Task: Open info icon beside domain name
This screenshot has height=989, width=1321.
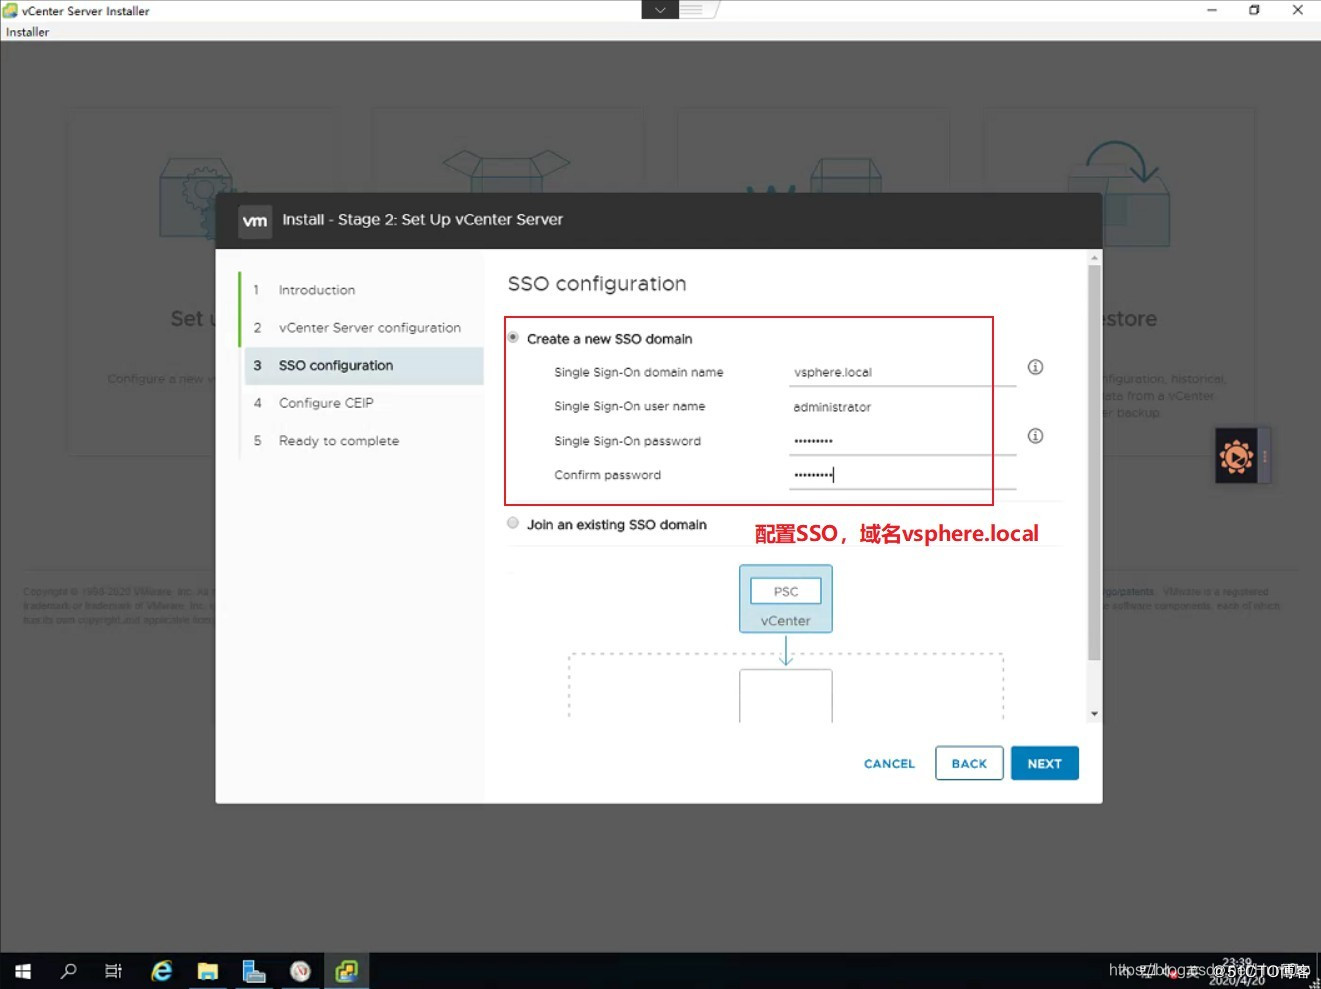Action: [1035, 367]
